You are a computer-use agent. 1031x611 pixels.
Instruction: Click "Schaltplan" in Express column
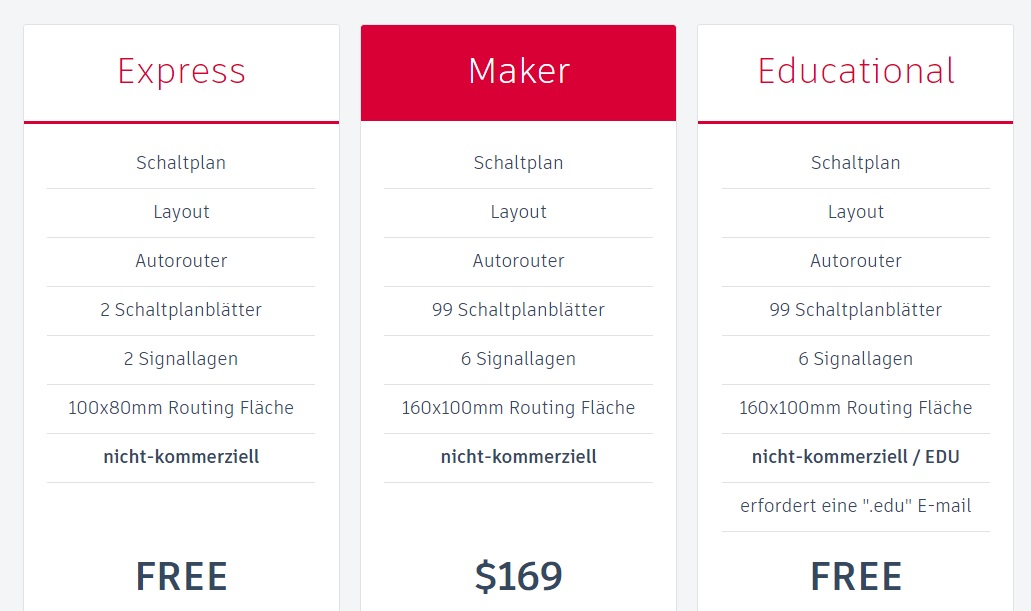click(x=181, y=163)
